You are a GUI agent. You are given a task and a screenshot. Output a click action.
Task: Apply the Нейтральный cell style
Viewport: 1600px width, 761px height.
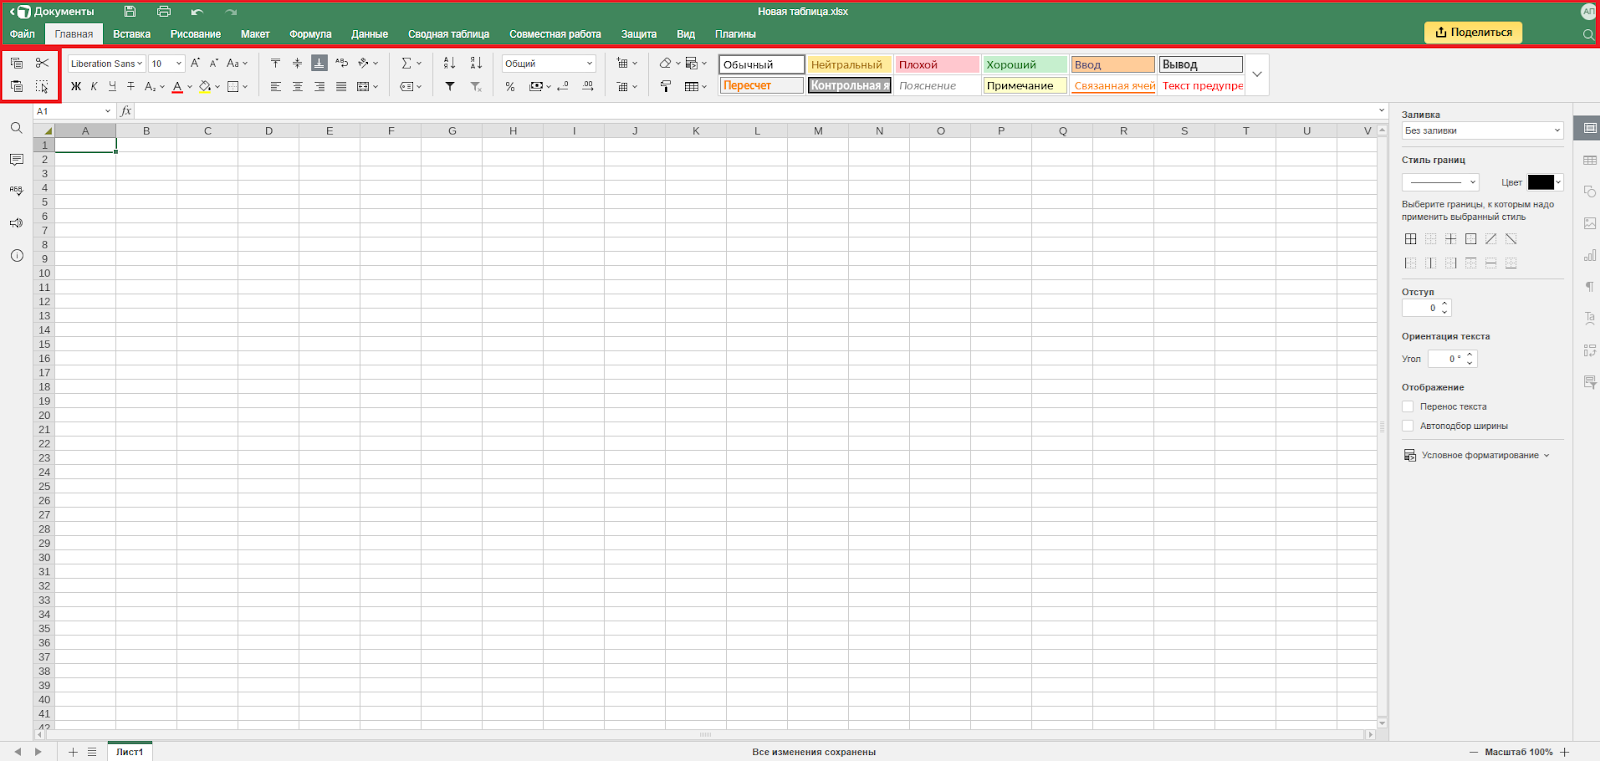849,64
